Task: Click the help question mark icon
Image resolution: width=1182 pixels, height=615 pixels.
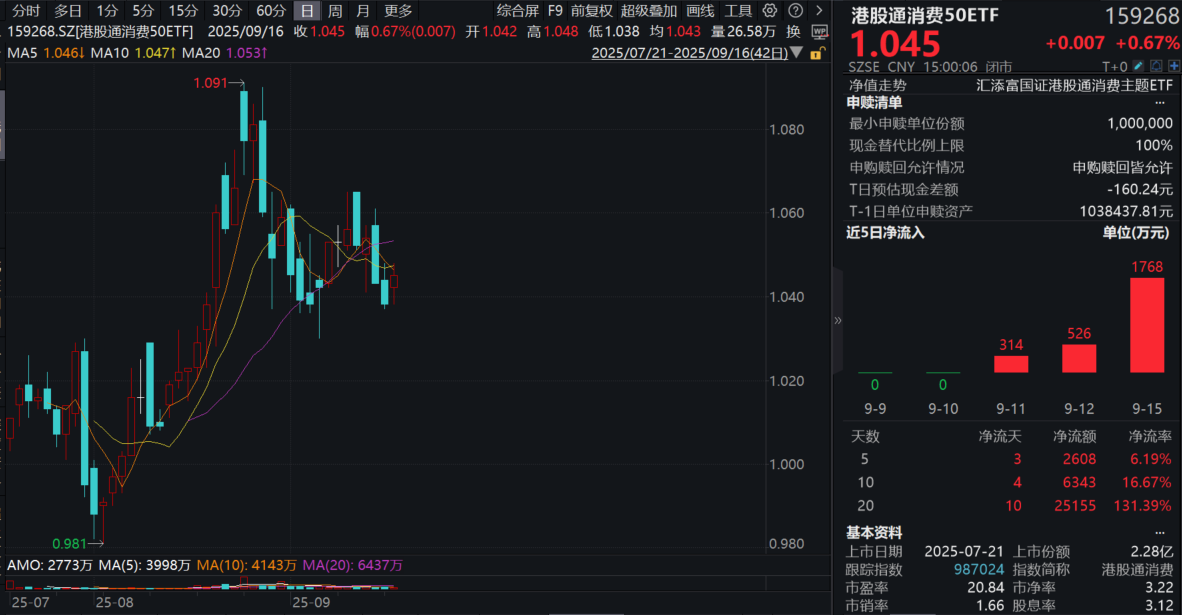Action: pyautogui.click(x=791, y=11)
